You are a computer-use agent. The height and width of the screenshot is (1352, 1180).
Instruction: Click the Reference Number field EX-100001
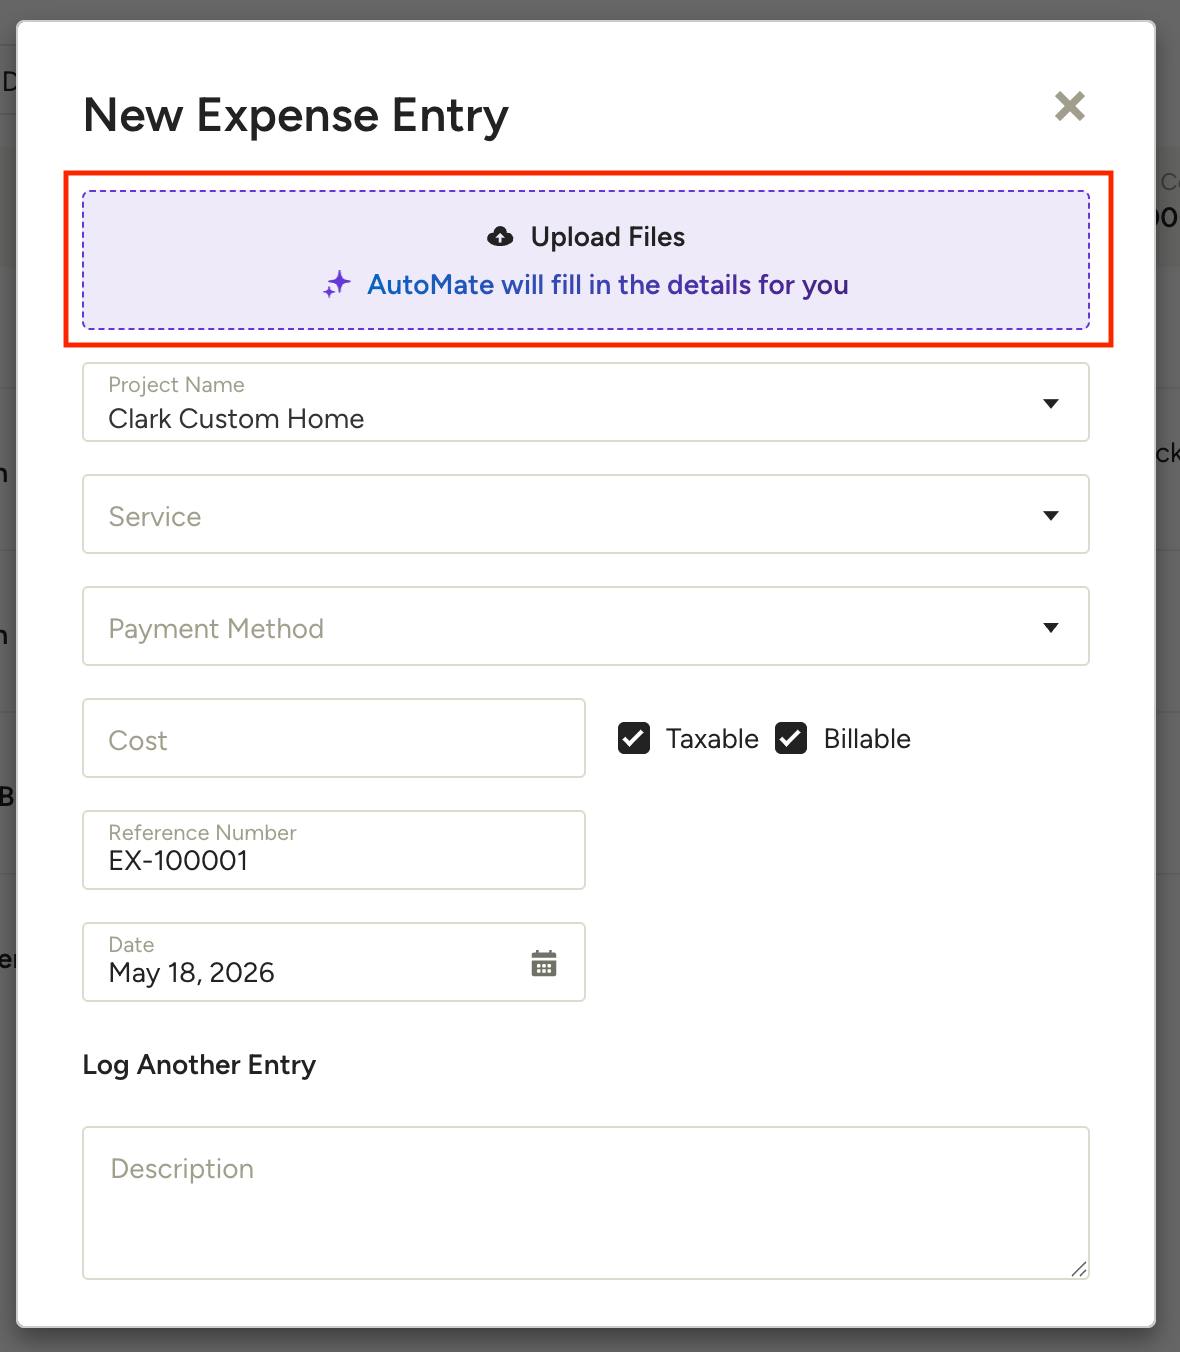(x=334, y=850)
